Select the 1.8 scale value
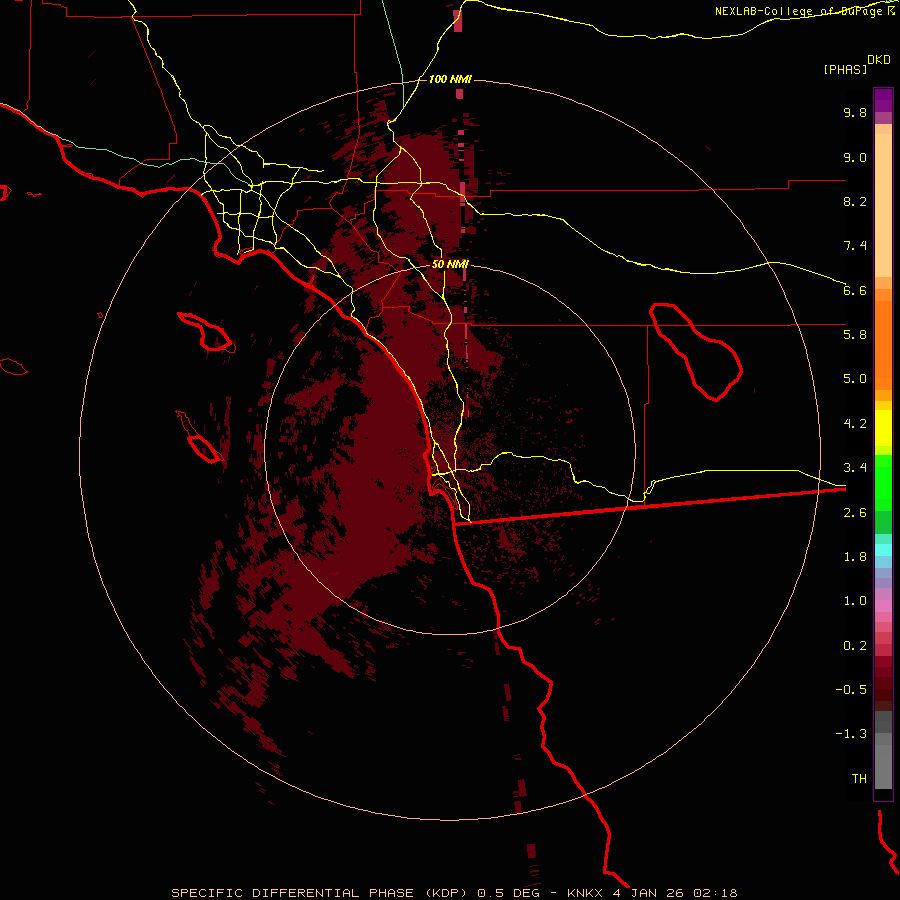 (x=855, y=557)
